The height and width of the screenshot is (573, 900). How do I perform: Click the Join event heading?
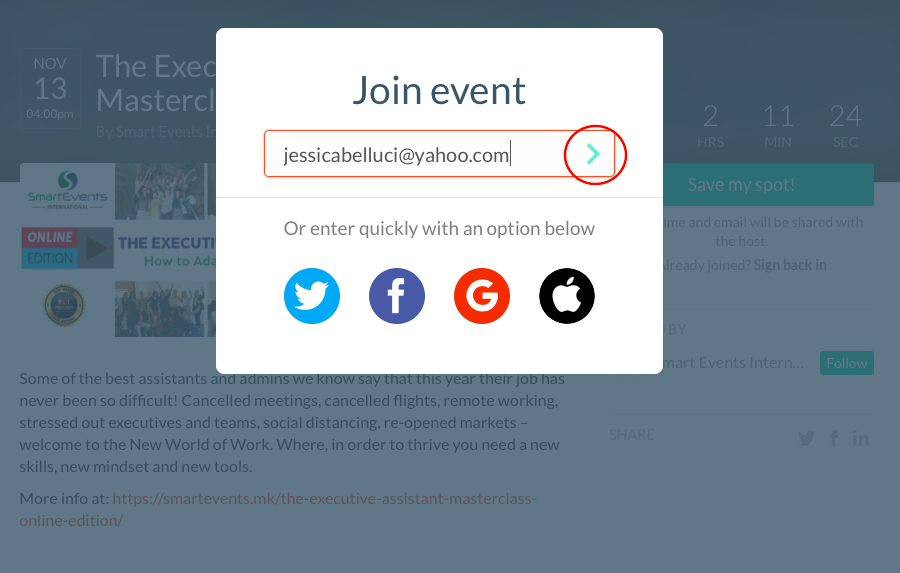click(438, 91)
